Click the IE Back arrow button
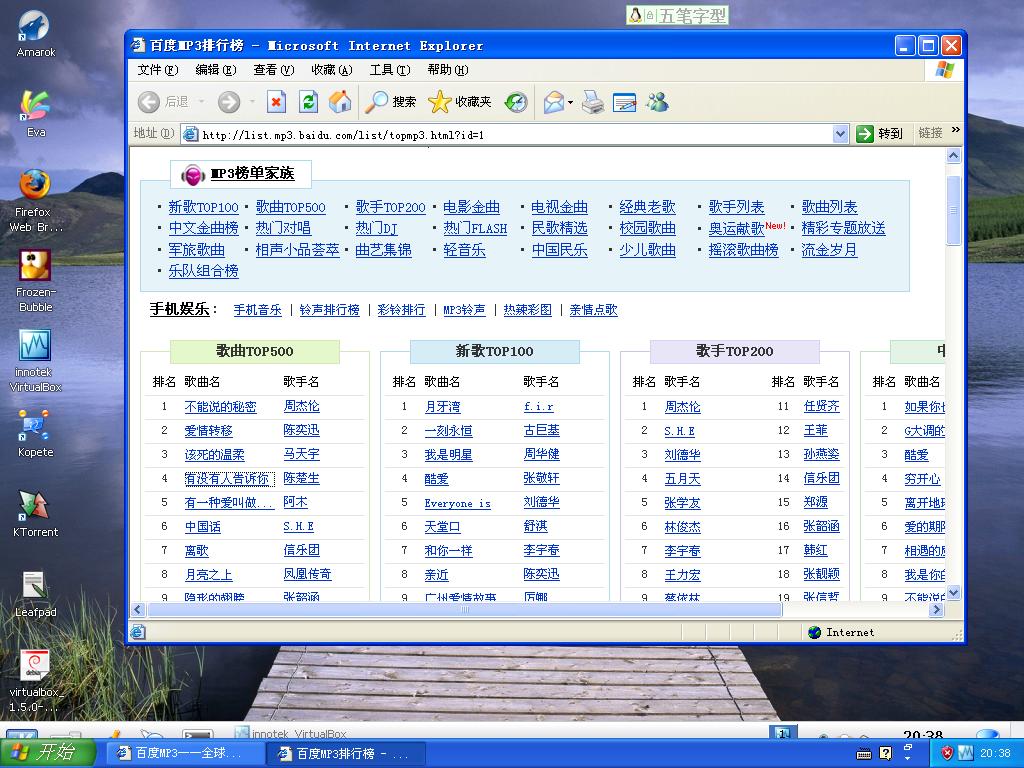The height and width of the screenshot is (768, 1024). (x=149, y=102)
